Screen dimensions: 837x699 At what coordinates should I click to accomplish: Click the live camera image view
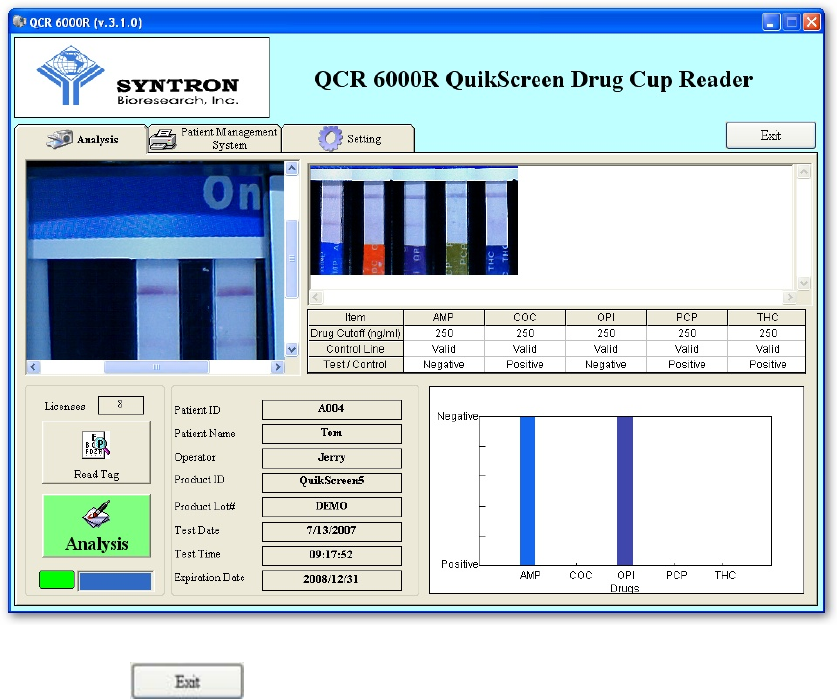coord(155,261)
